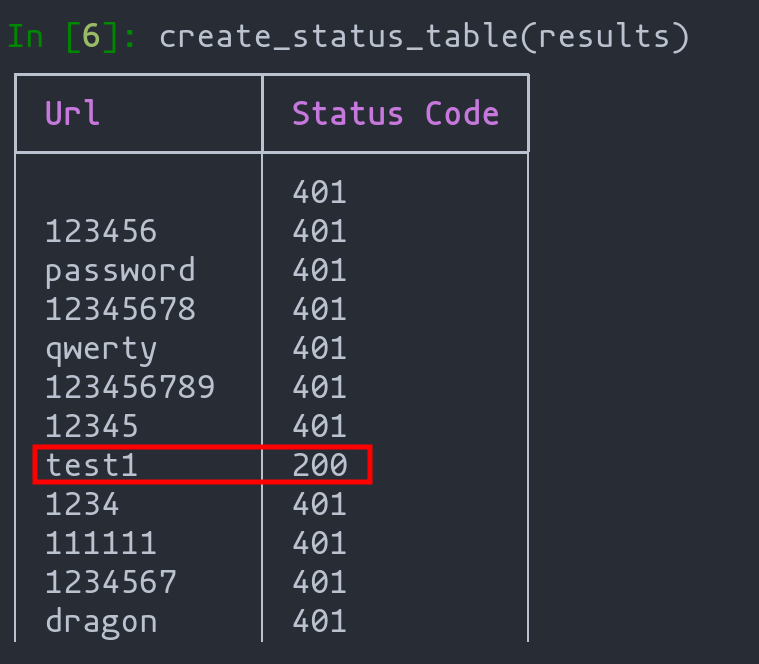The height and width of the screenshot is (664, 759).
Task: Click the 200 status code value
Action: [x=319, y=465]
